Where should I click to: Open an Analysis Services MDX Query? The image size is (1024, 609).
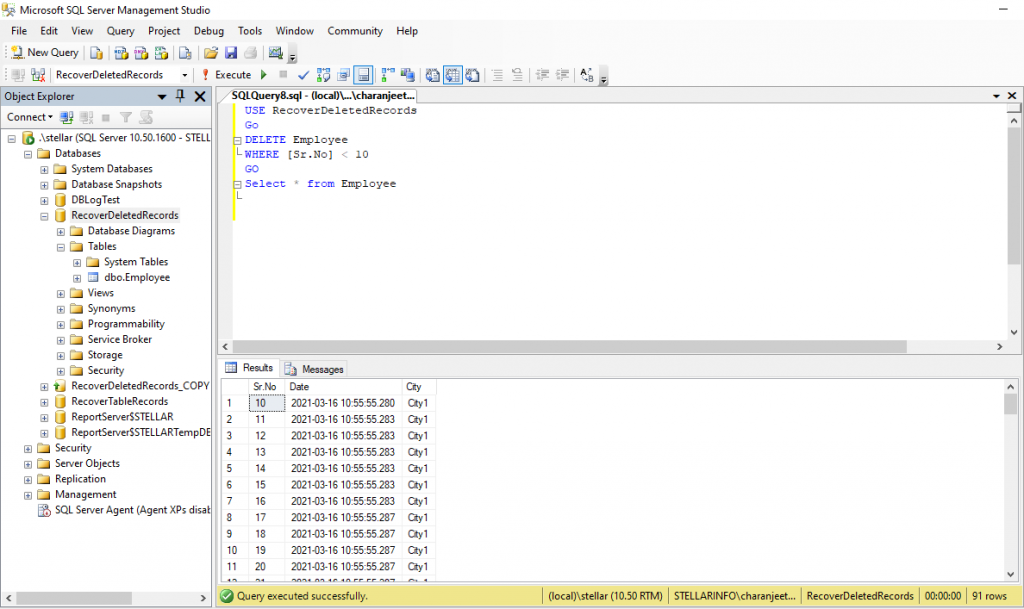[x=121, y=53]
